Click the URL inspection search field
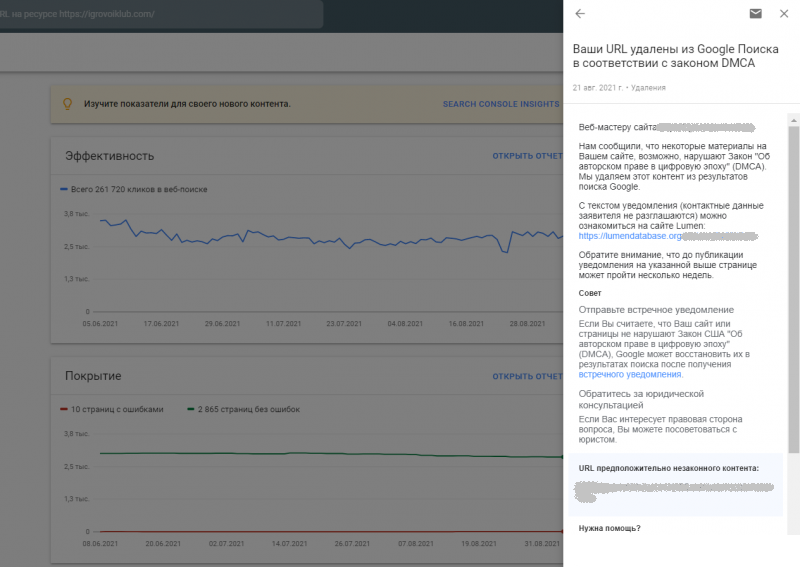 pyautogui.click(x=160, y=15)
